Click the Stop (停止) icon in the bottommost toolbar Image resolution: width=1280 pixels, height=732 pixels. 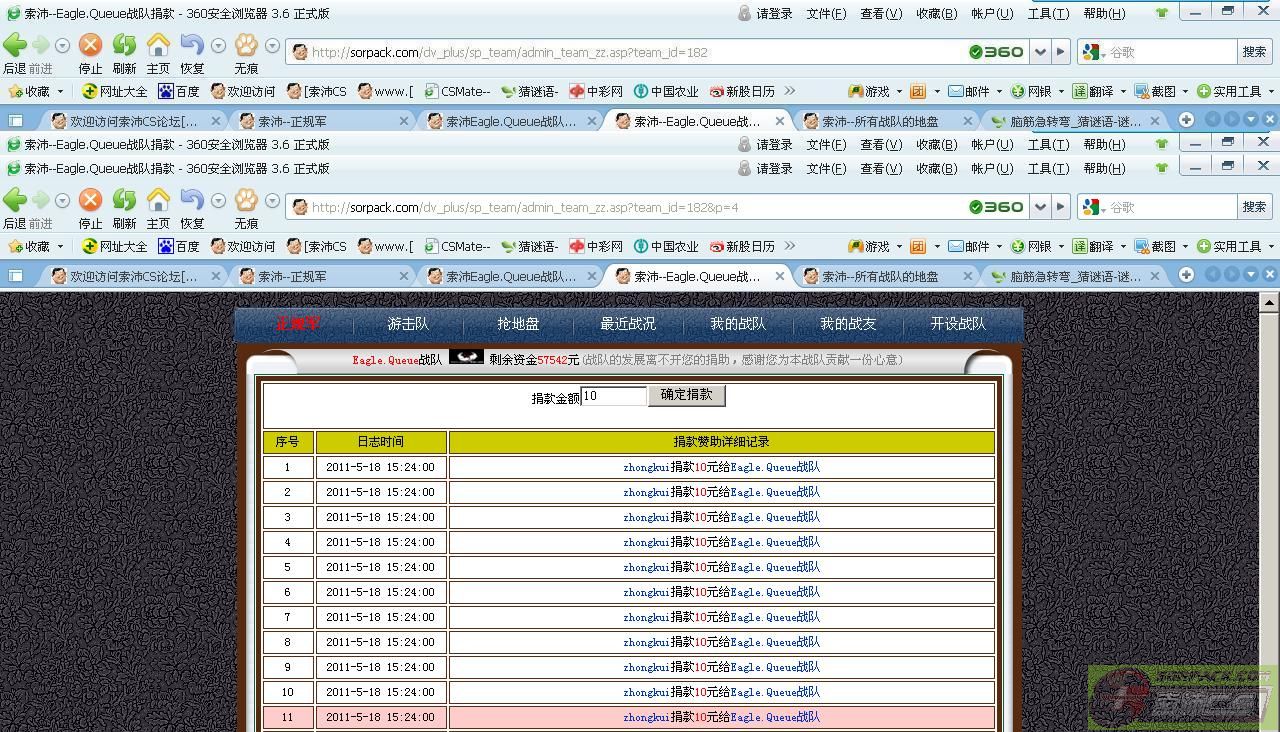(x=90, y=201)
